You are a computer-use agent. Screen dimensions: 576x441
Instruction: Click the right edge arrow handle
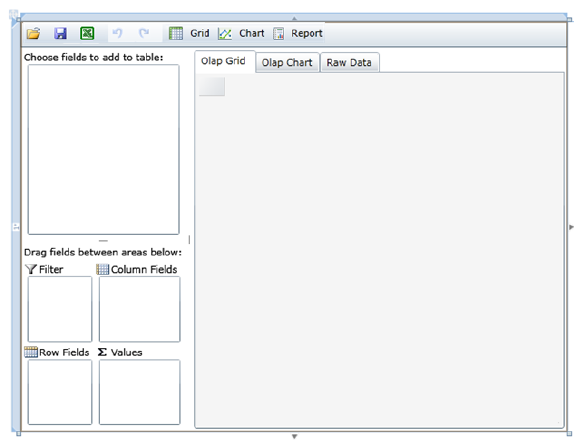click(571, 227)
